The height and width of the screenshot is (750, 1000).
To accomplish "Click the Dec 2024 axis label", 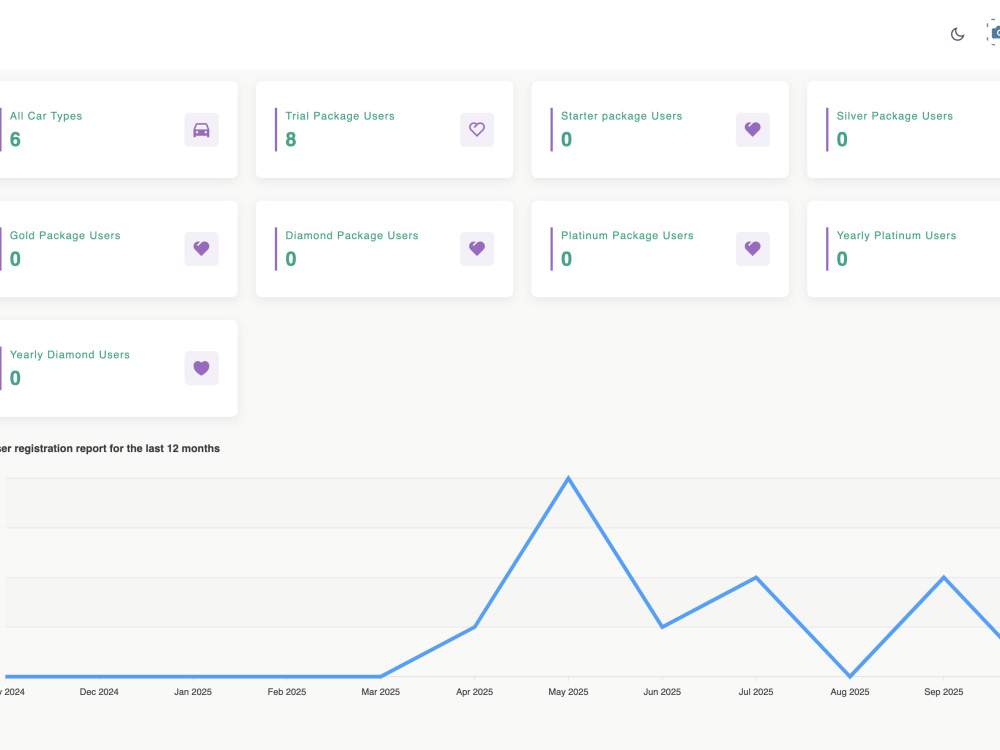I will click(x=99, y=692).
